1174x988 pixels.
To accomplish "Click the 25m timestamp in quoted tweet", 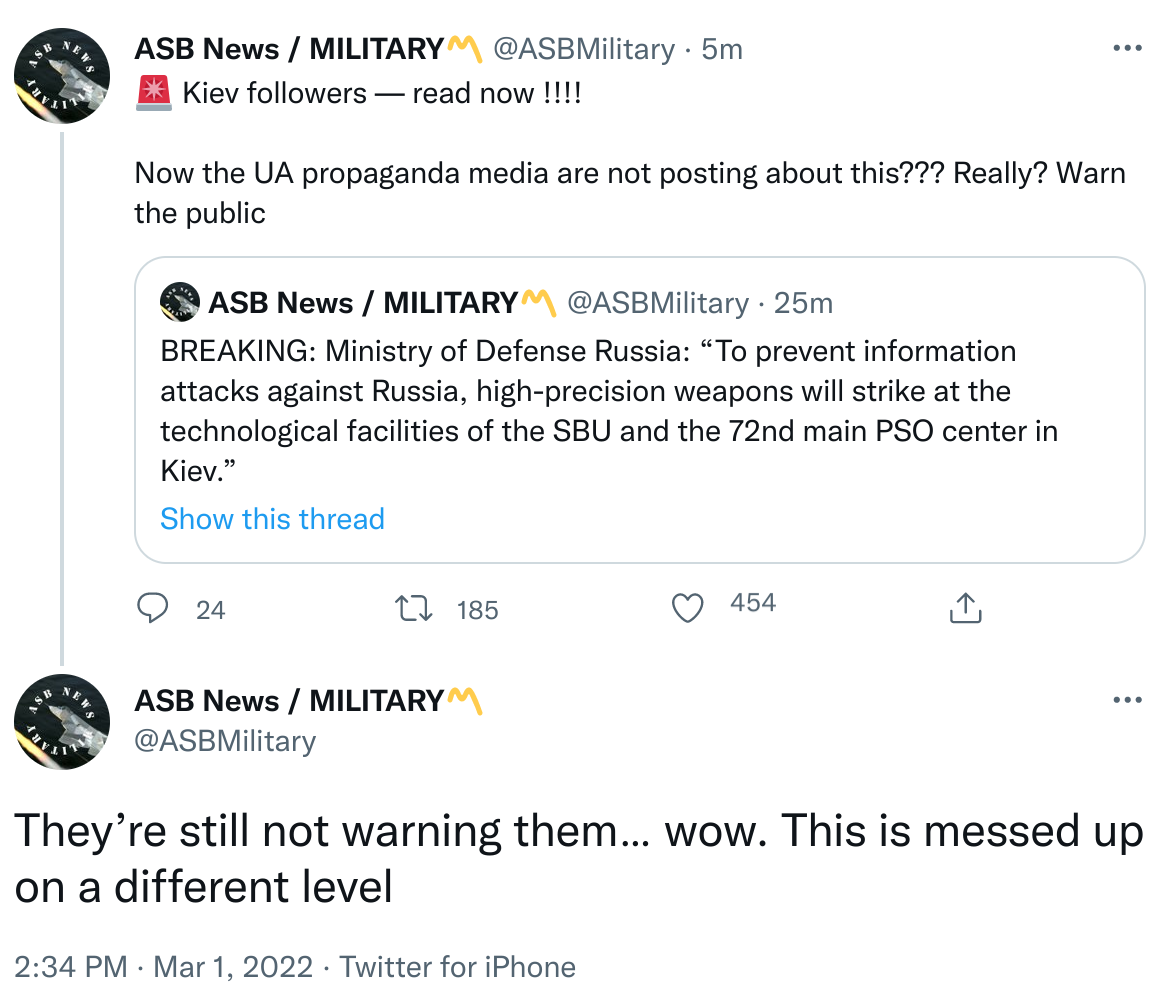I will click(803, 303).
